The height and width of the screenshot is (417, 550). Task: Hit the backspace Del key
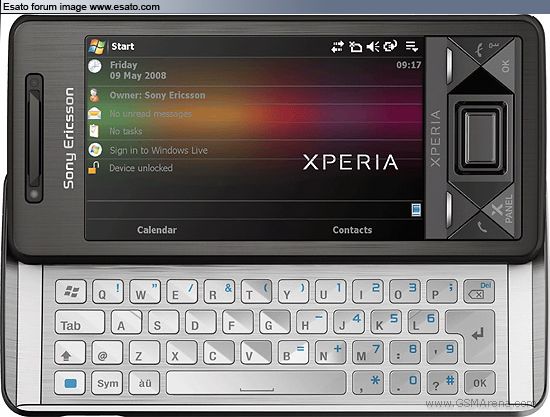coord(479,291)
